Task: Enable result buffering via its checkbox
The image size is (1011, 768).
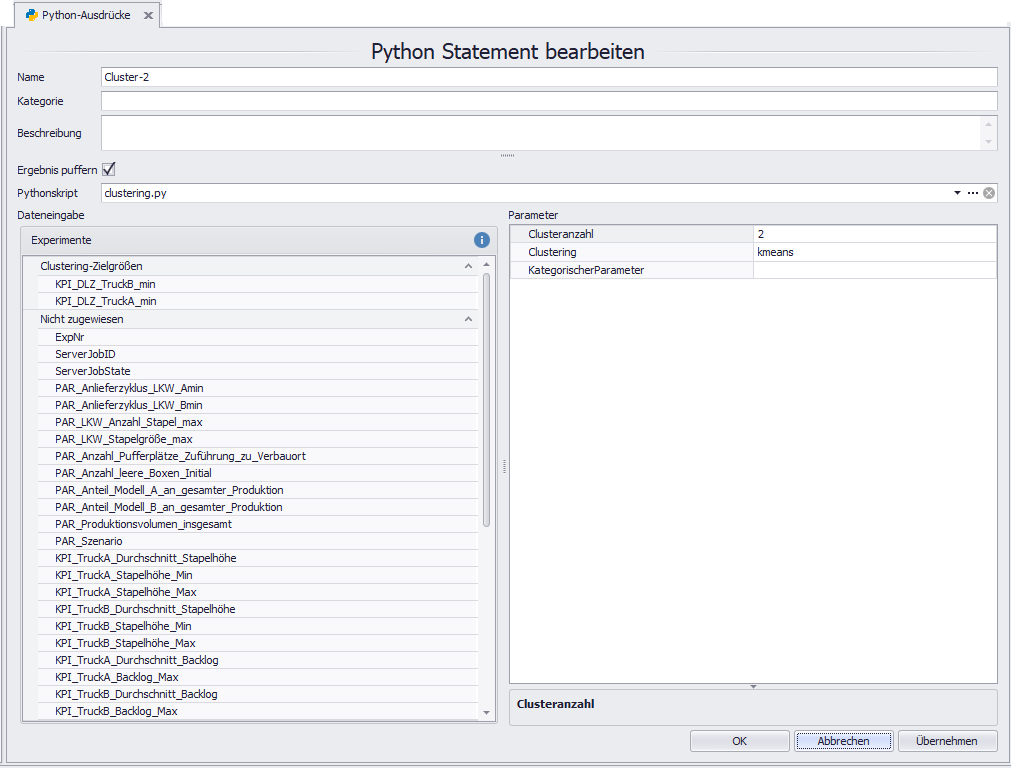Action: [107, 169]
